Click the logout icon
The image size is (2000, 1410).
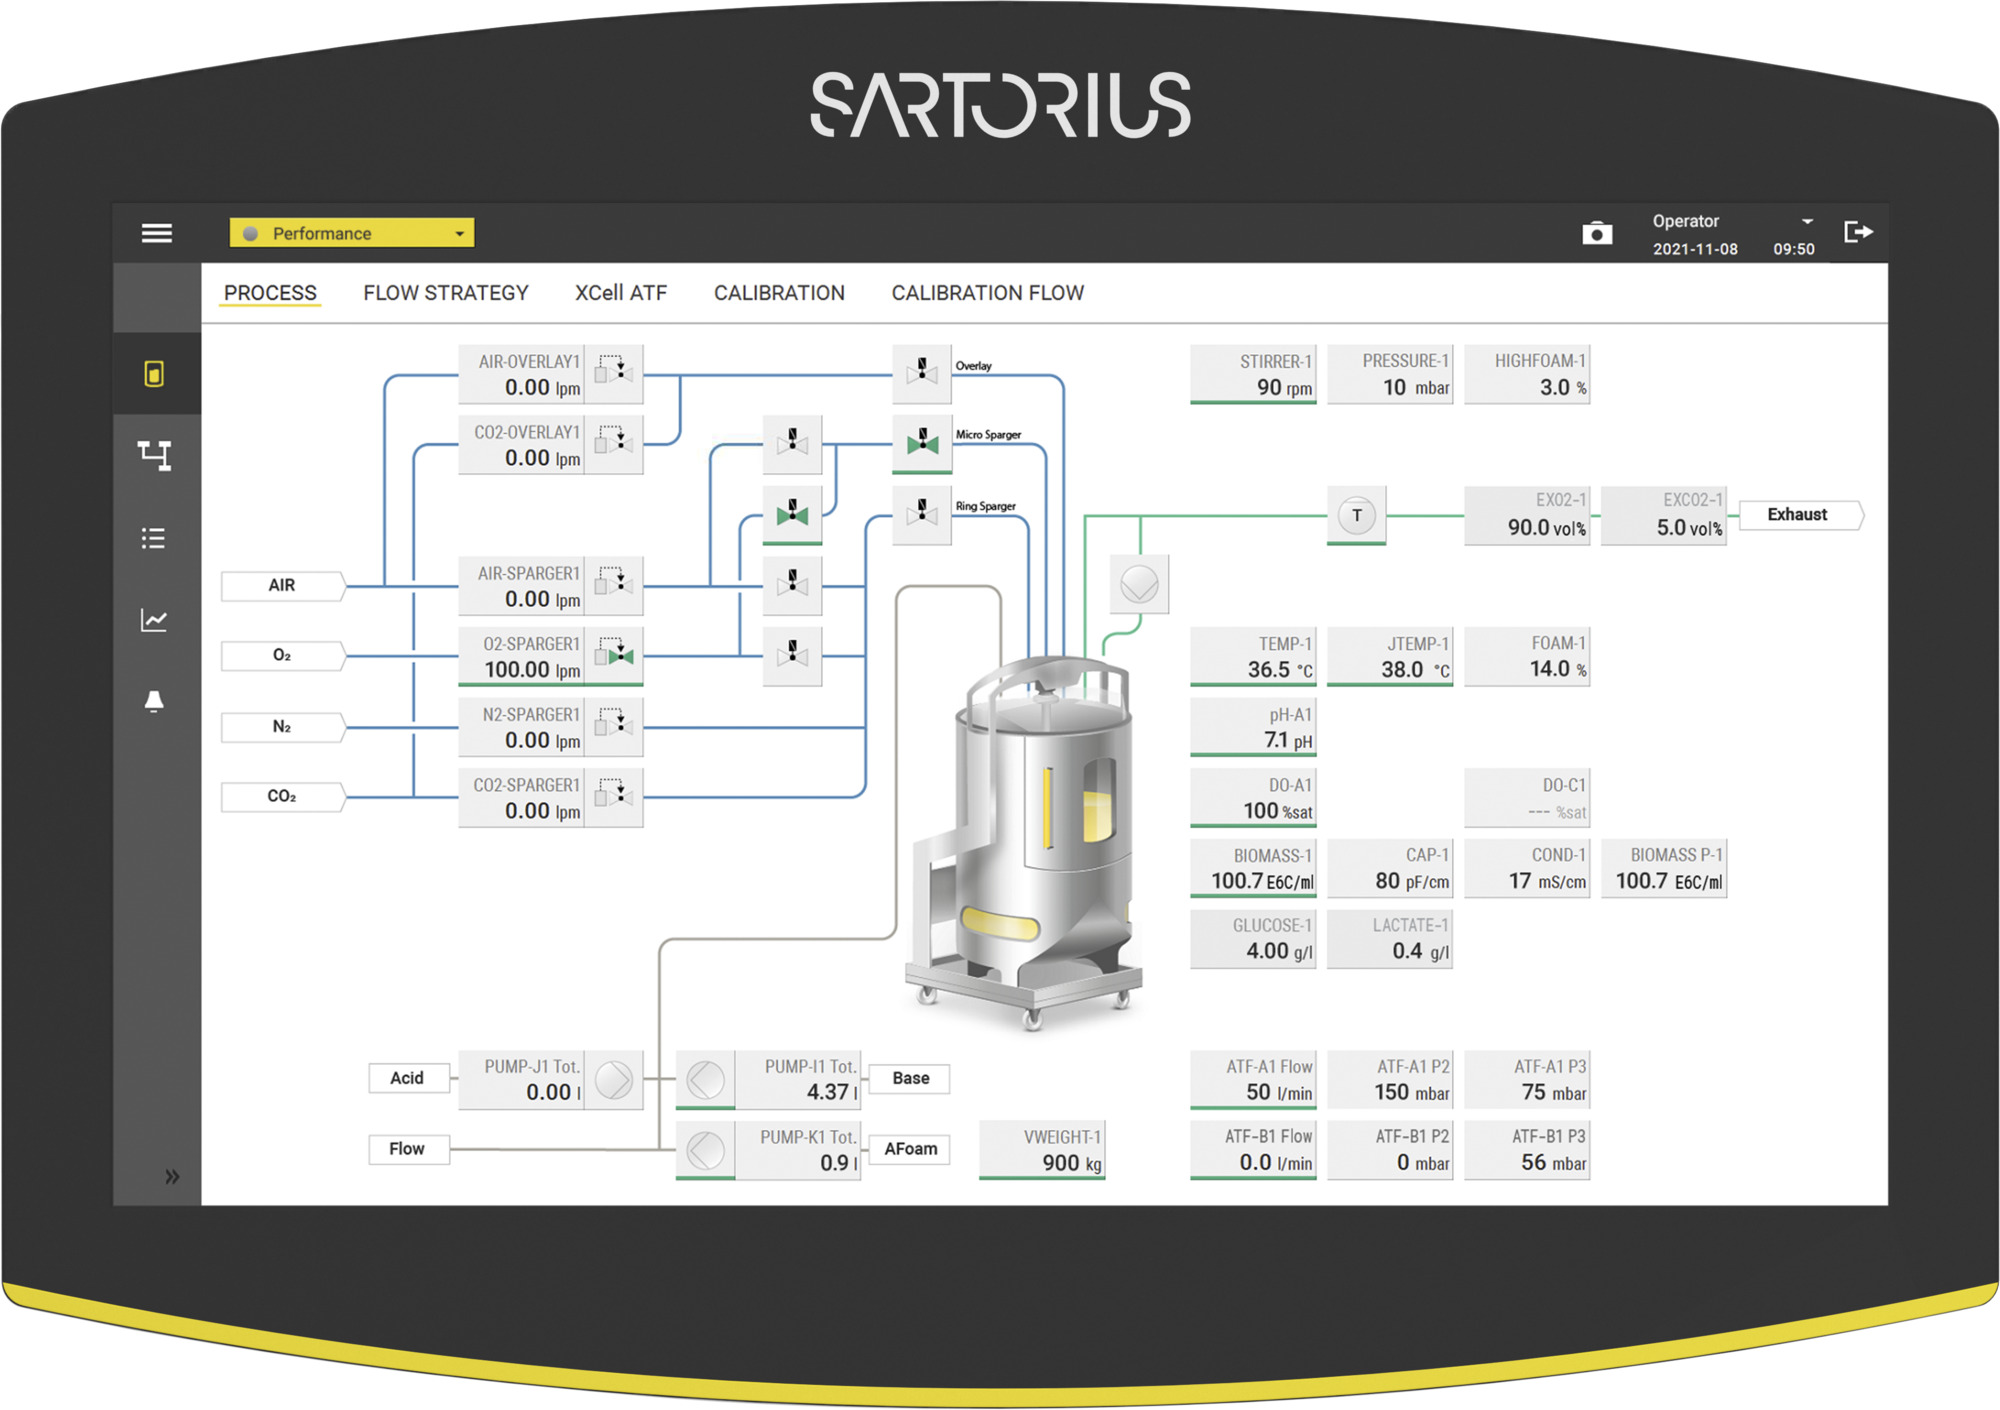coord(1857,232)
